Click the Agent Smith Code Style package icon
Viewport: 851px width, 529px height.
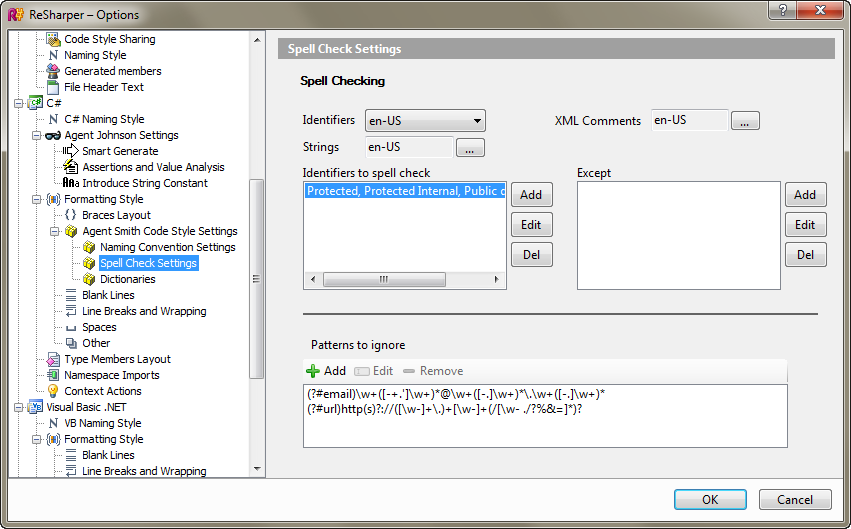(71, 231)
